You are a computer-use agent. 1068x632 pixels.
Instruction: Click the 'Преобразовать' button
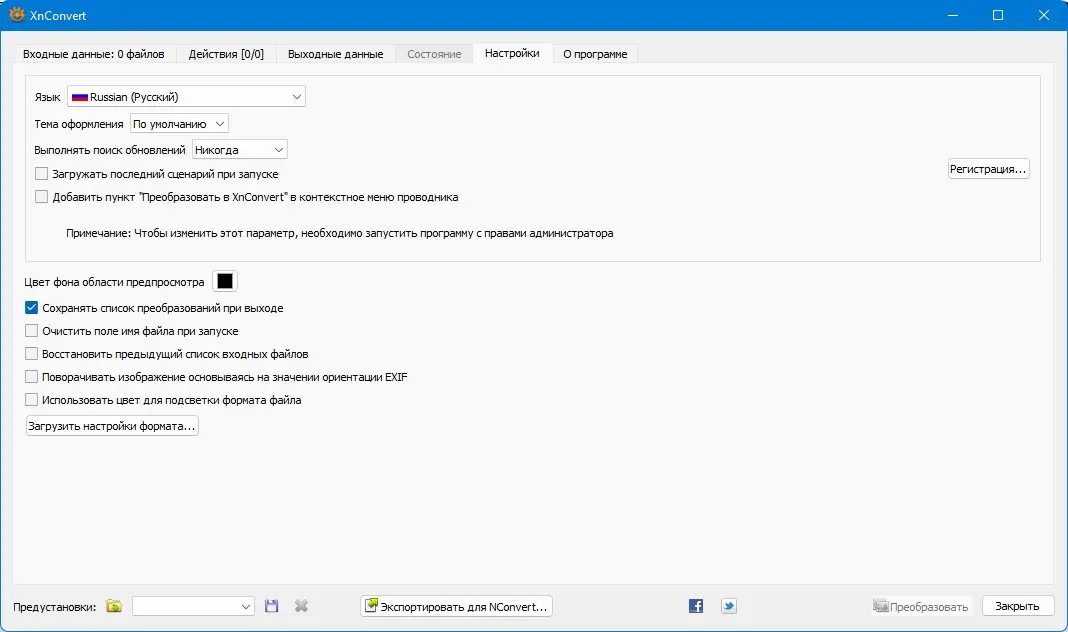tap(921, 606)
